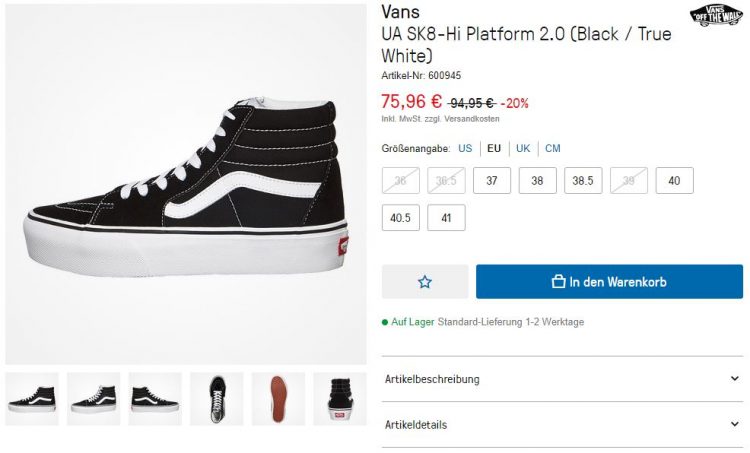This screenshot has height=453, width=750.
Task: Add shoe via In den Warenkorb button
Action: click(609, 282)
